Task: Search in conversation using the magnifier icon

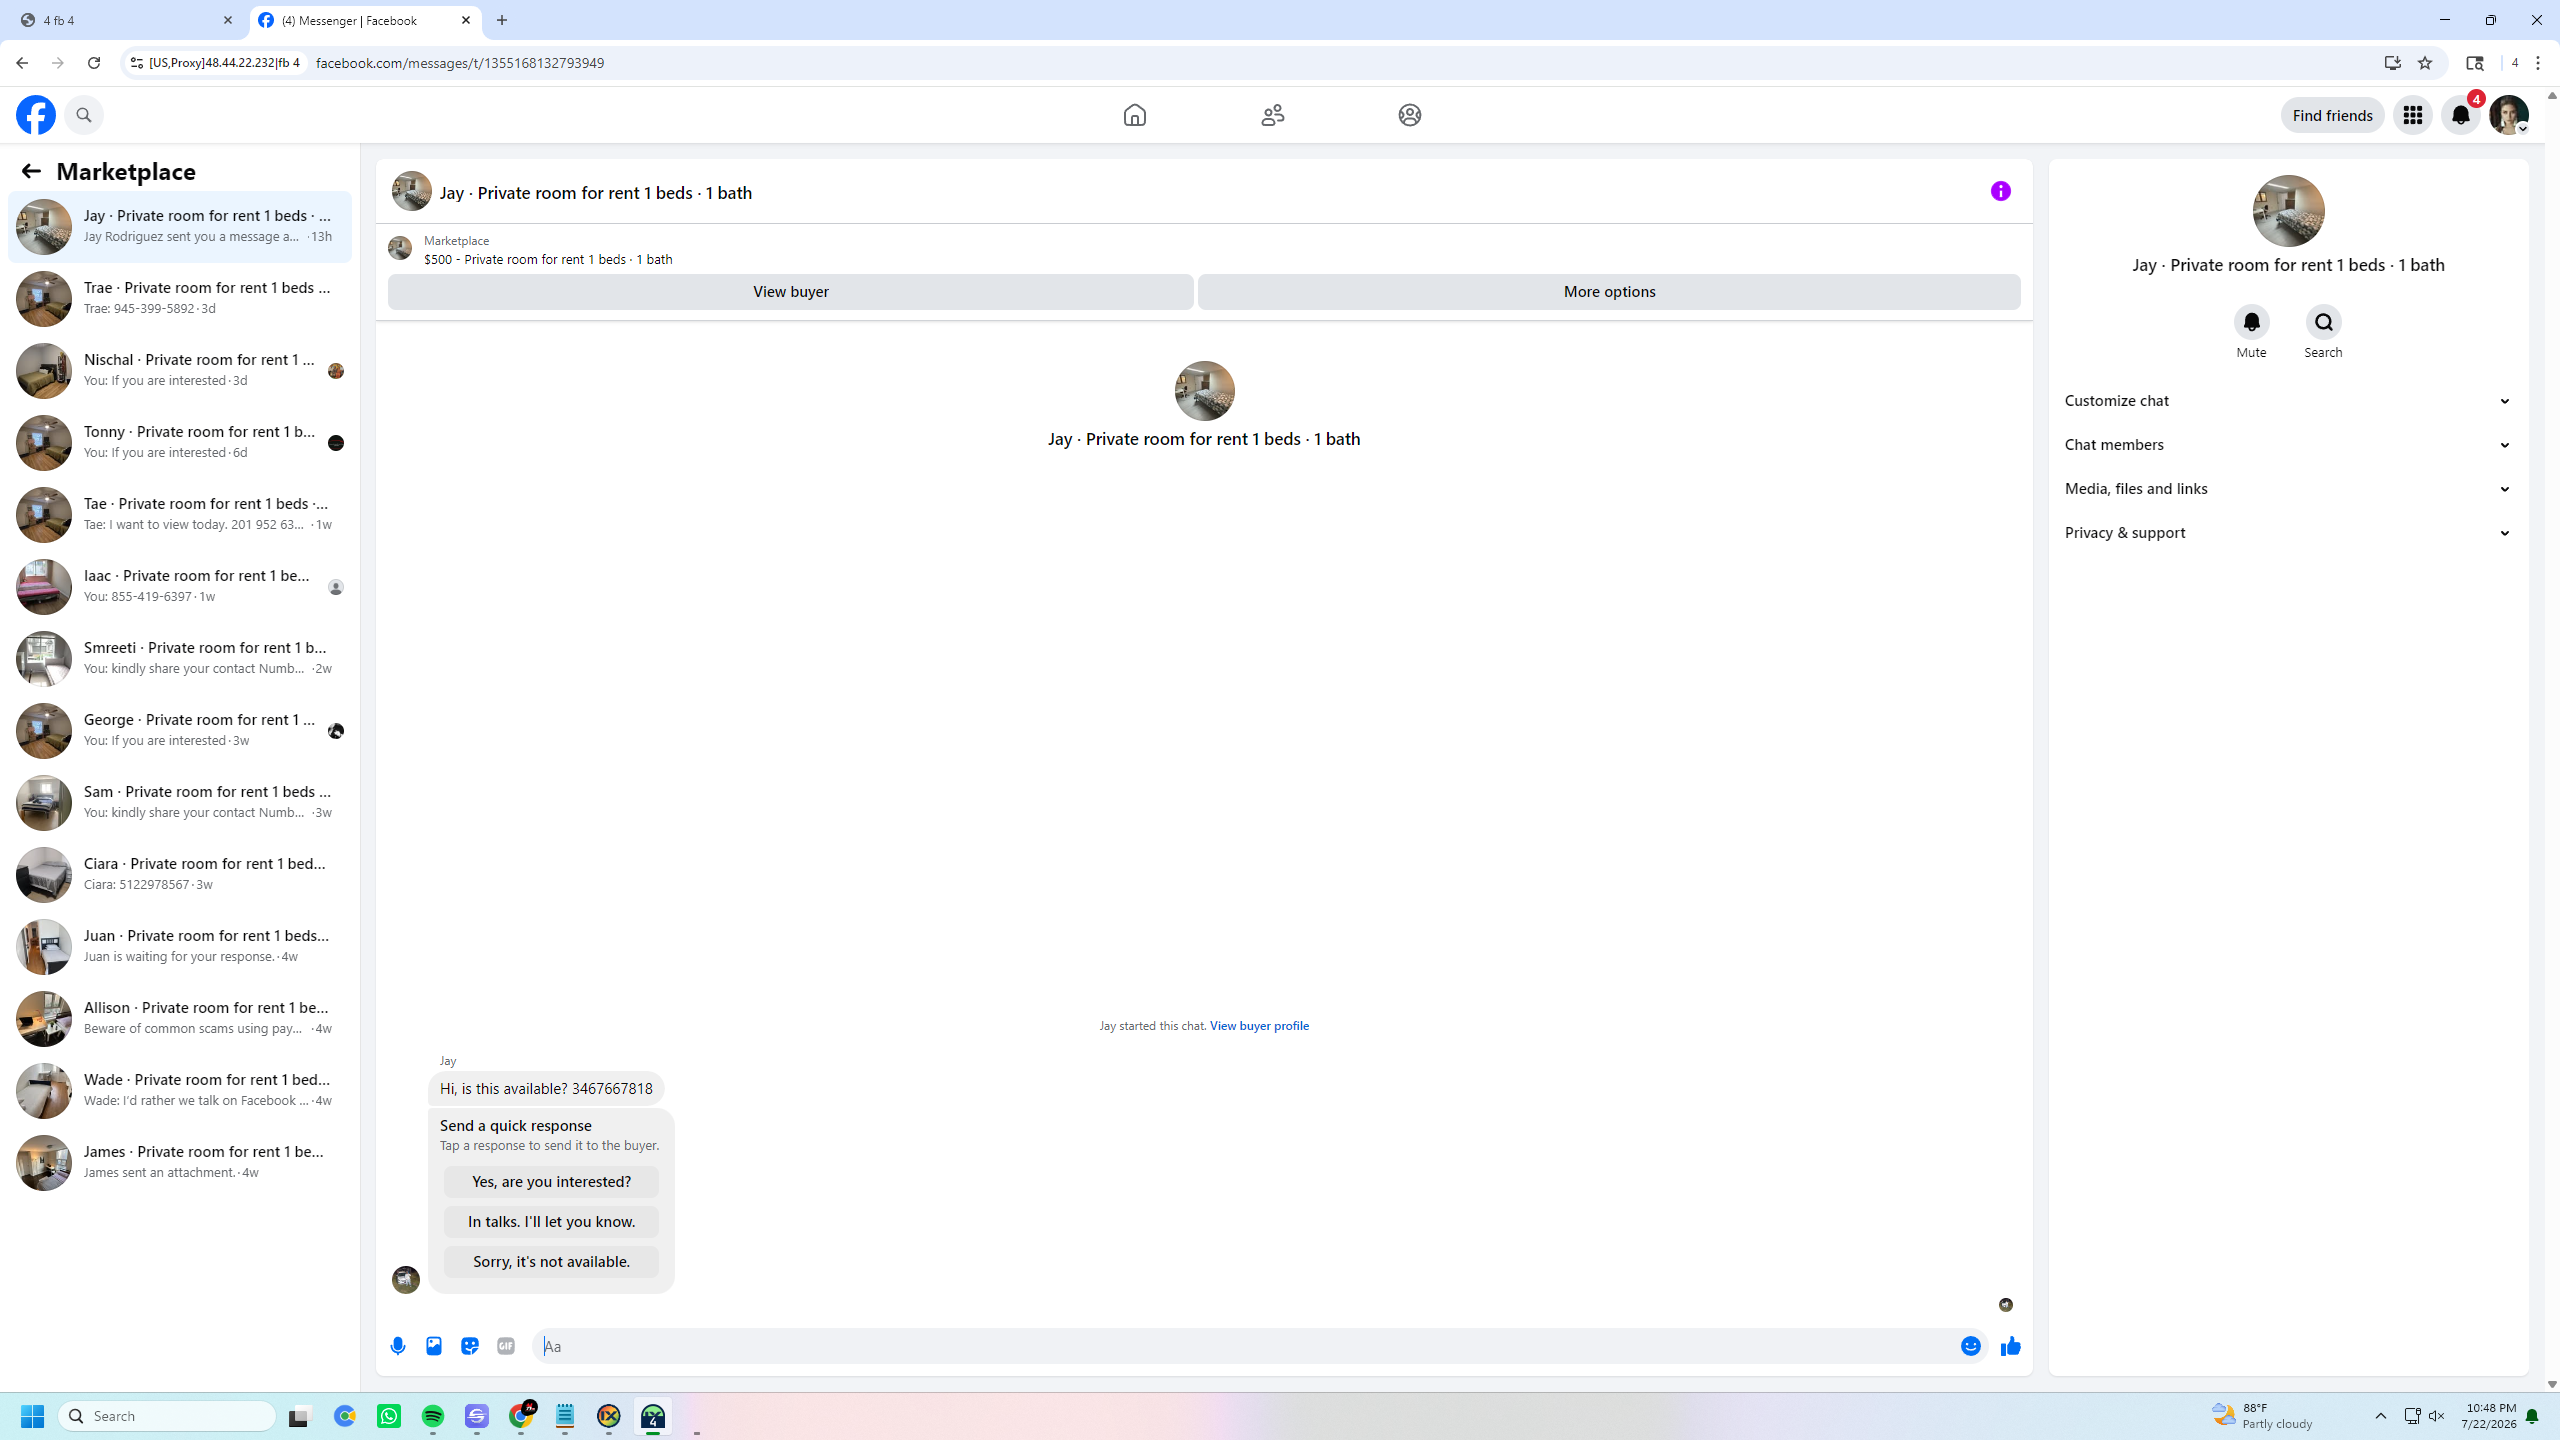Action: click(x=2323, y=322)
